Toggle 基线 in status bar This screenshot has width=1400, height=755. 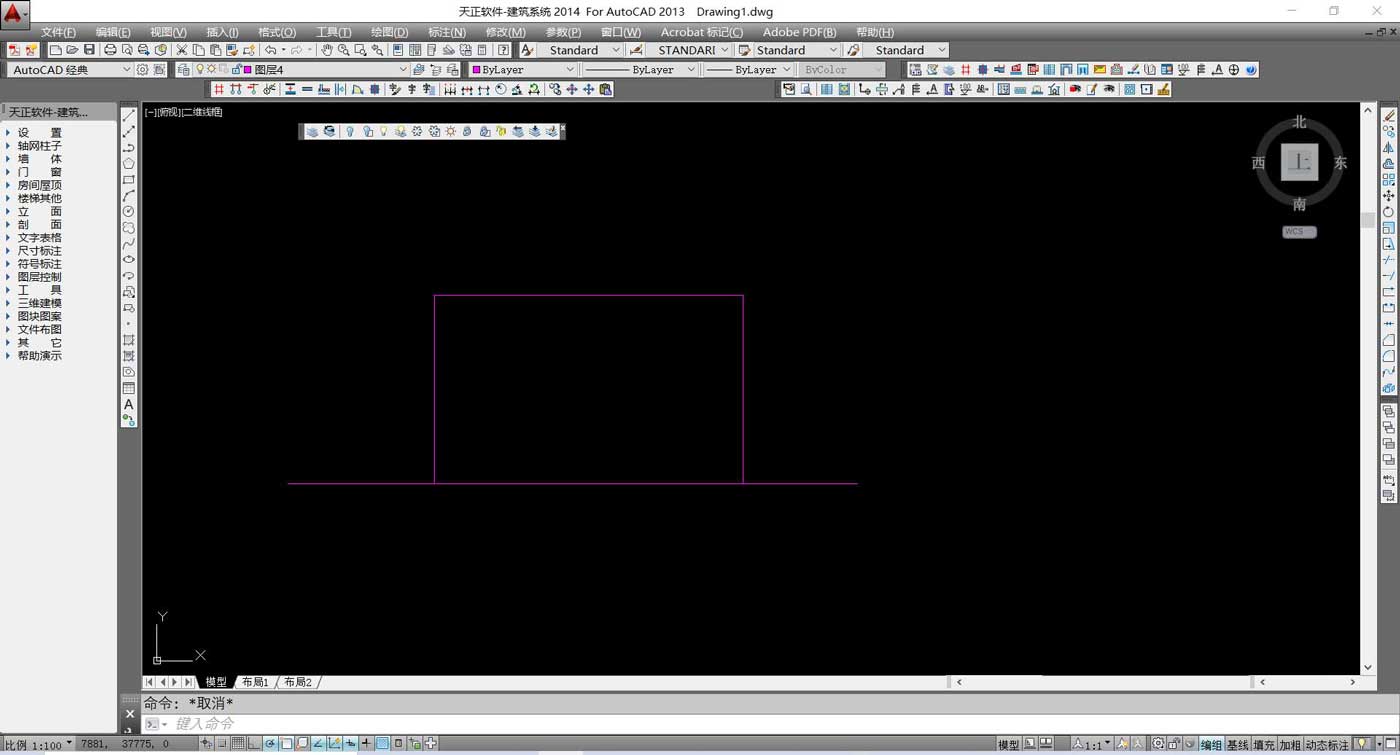tap(1238, 745)
